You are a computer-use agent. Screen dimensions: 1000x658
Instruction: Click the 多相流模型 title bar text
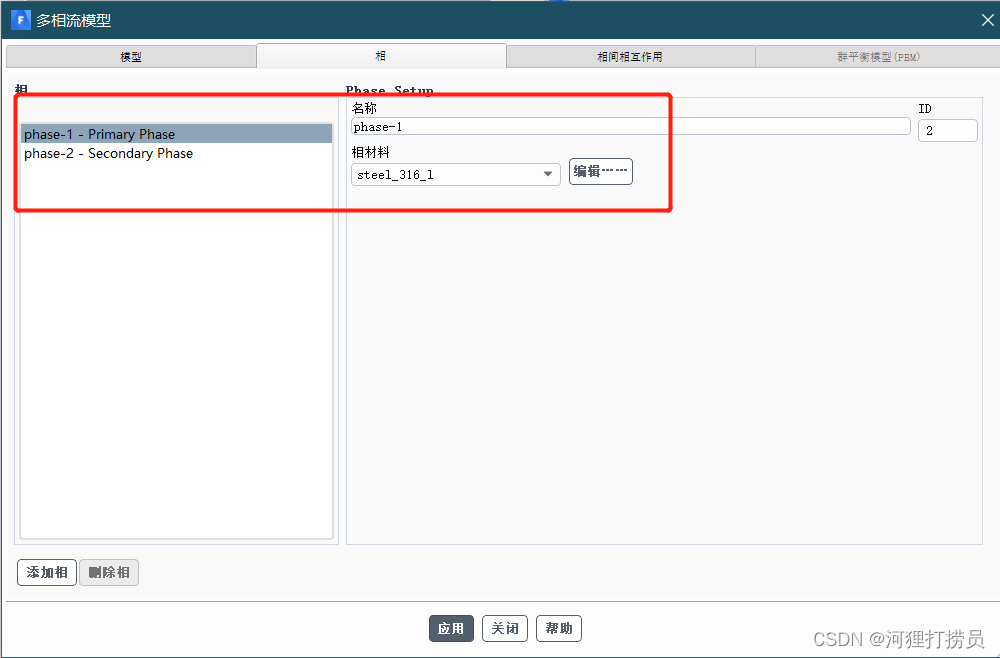coord(74,20)
